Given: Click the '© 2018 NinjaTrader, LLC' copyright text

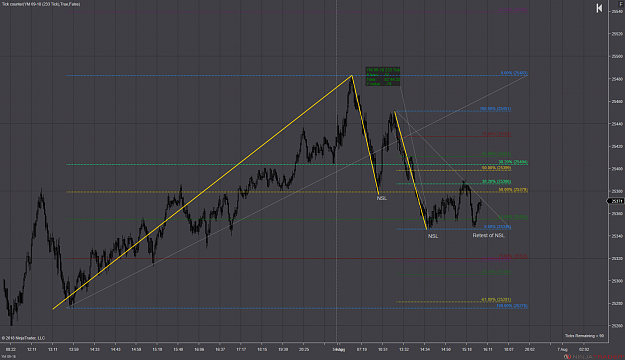Looking at the screenshot, I should pyautogui.click(x=24, y=338).
